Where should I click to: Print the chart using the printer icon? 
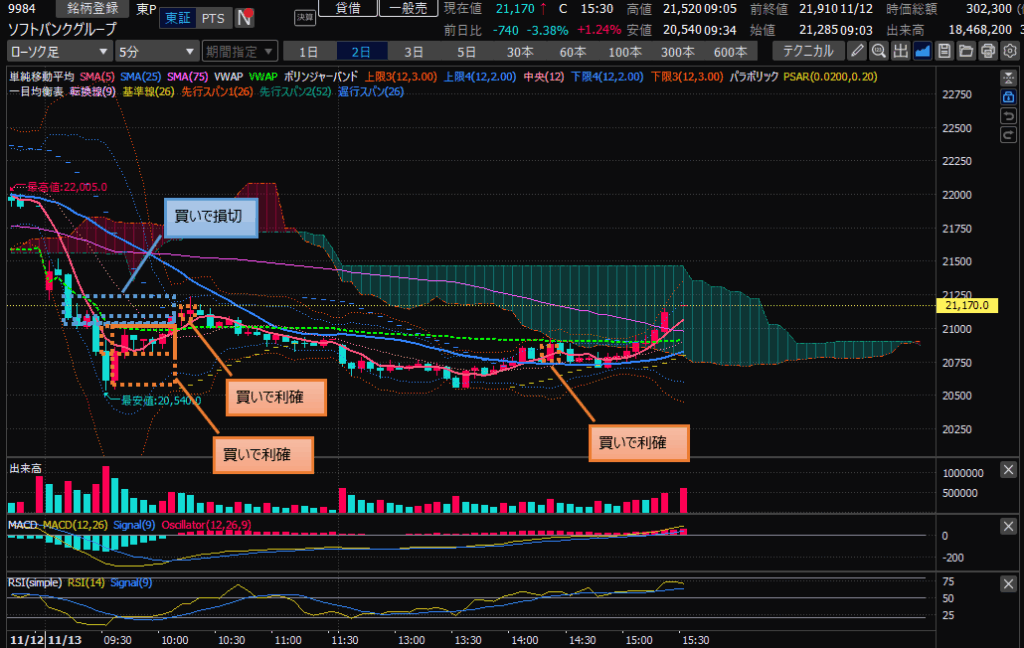tap(988, 51)
